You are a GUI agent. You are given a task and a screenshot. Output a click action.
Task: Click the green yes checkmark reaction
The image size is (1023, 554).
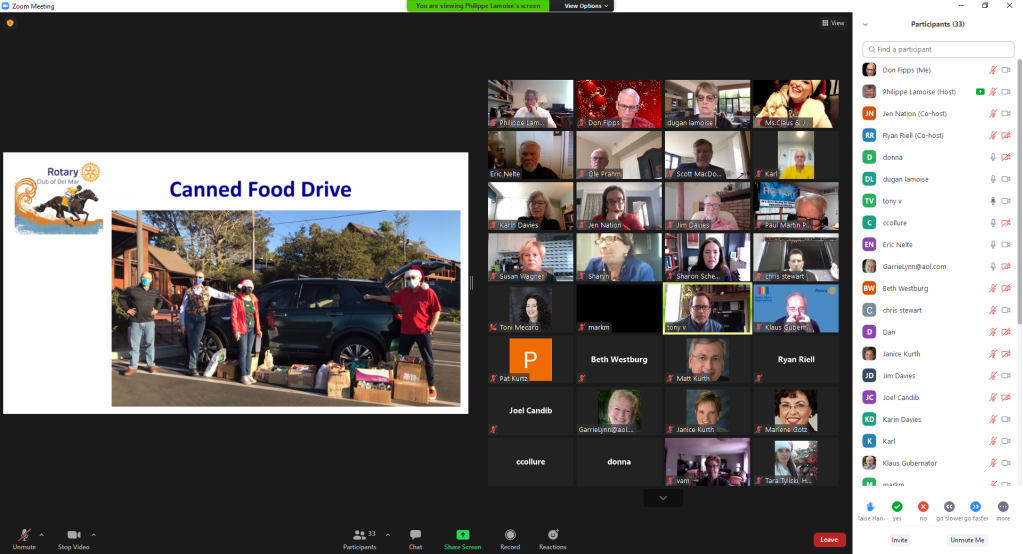pyautogui.click(x=897, y=507)
